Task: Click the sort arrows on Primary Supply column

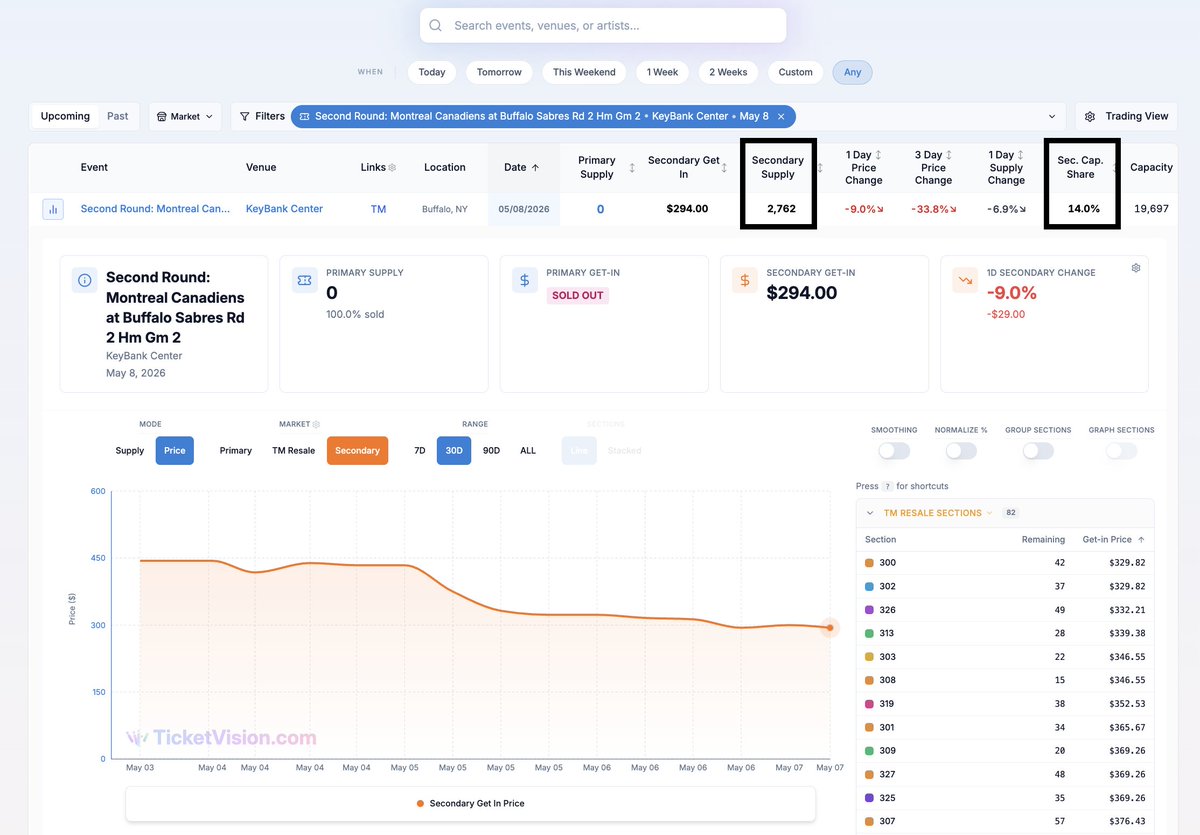Action: coord(631,168)
